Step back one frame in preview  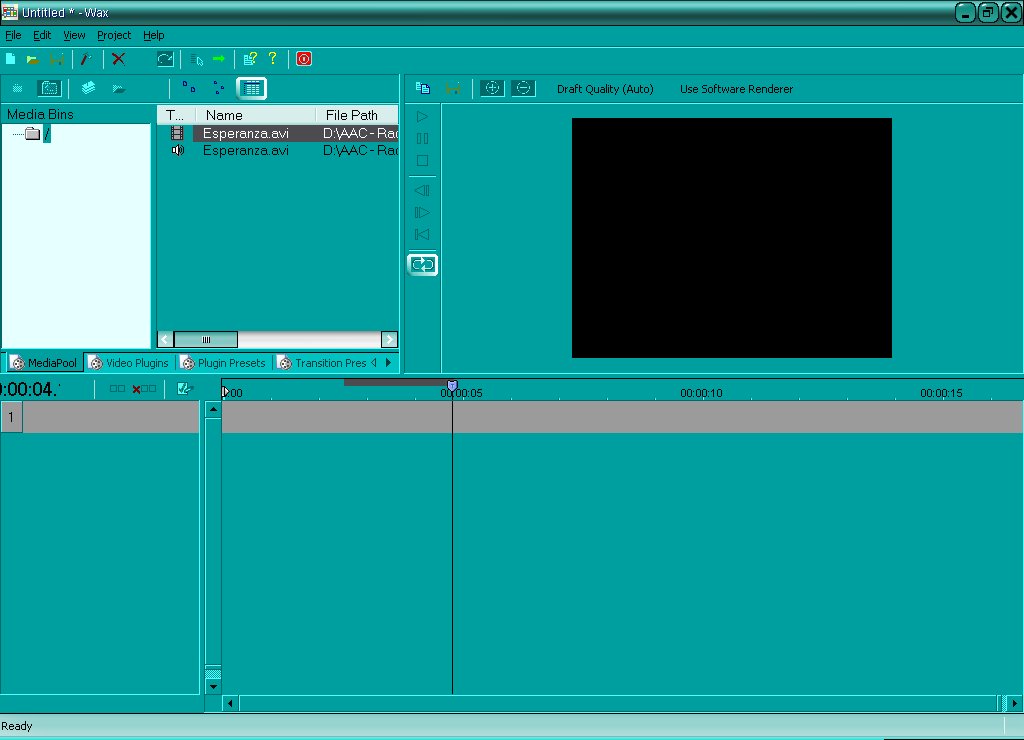423,191
